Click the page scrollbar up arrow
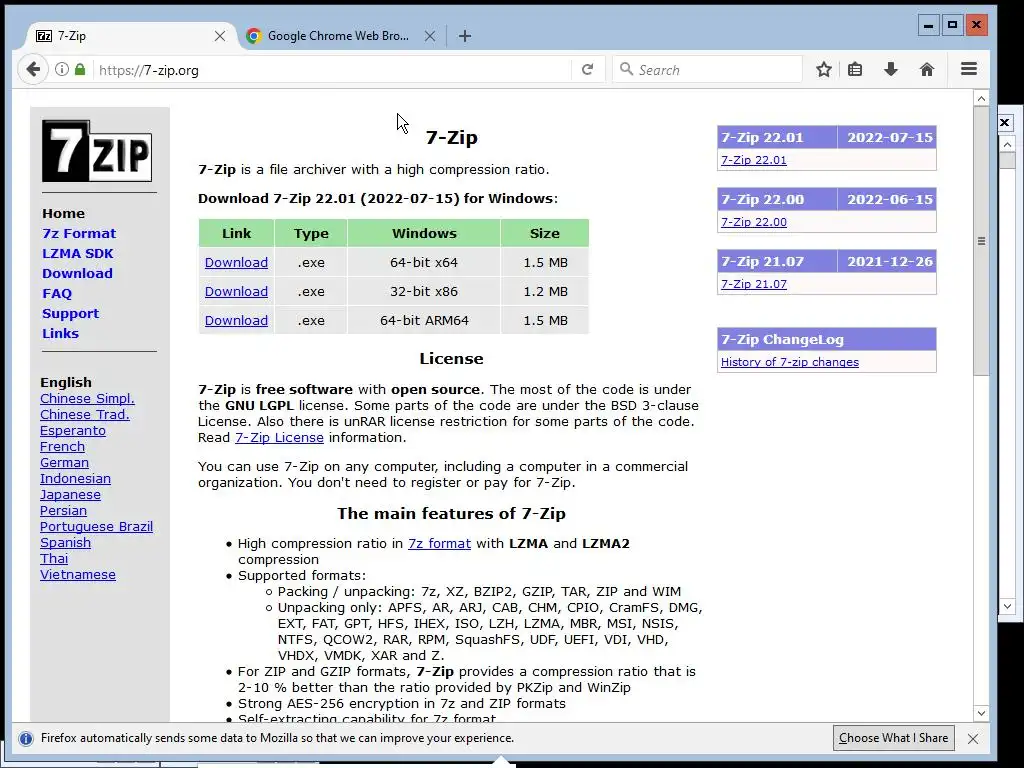The height and width of the screenshot is (768, 1024). 981,99
